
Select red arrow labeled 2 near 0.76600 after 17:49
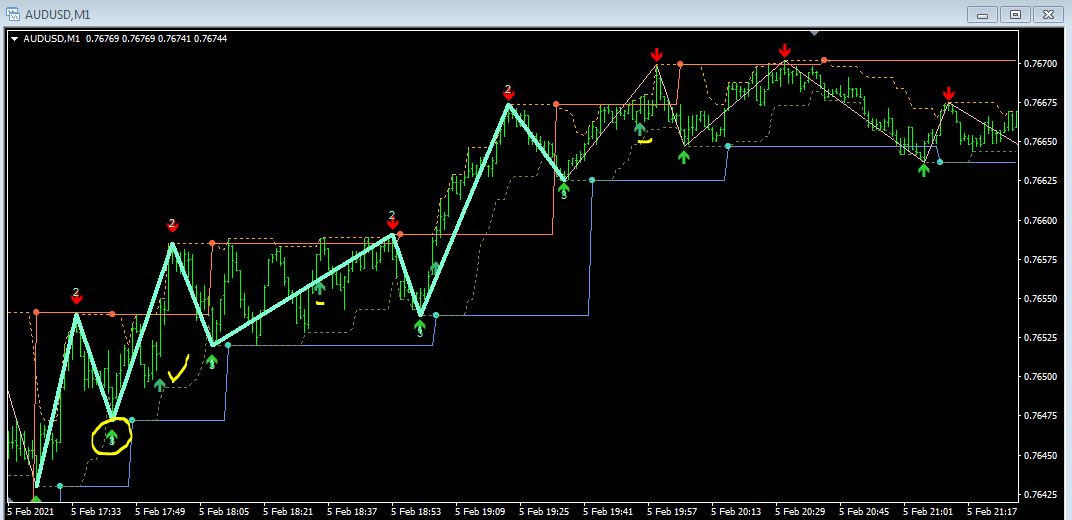(x=172, y=225)
